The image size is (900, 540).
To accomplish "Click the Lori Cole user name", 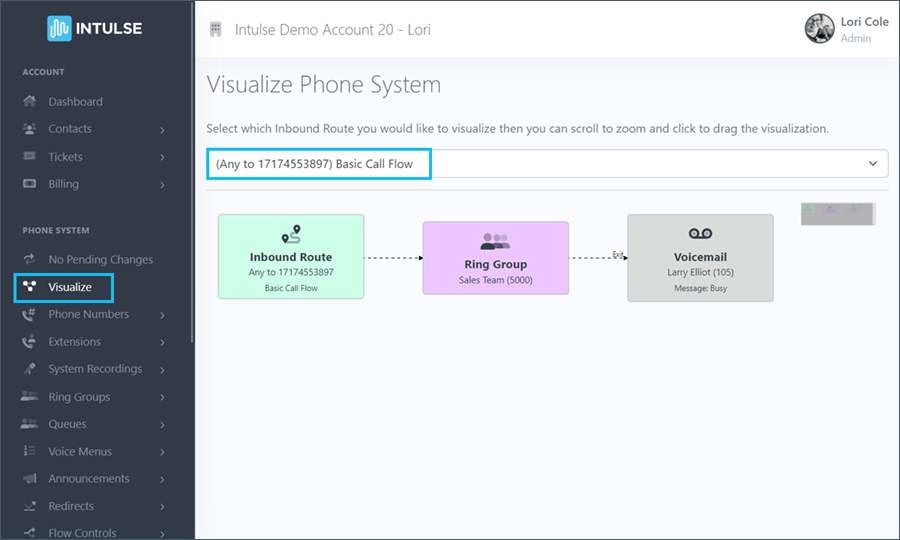I will pyautogui.click(x=864, y=22).
